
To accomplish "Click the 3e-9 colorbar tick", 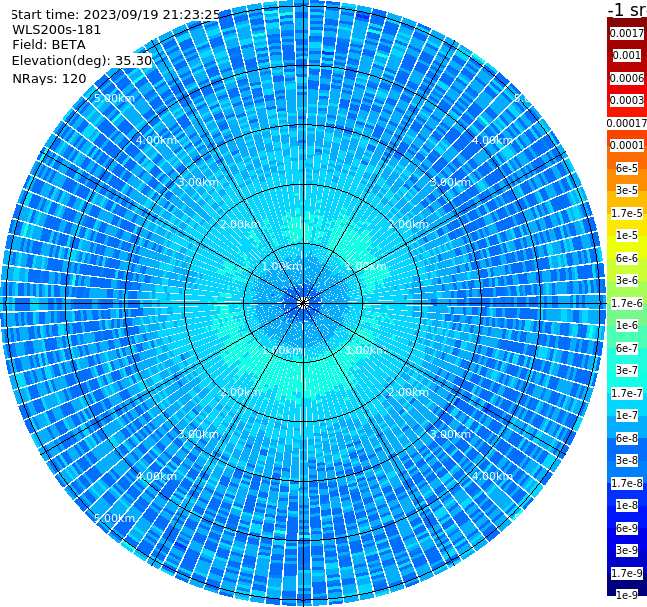I will [627, 550].
